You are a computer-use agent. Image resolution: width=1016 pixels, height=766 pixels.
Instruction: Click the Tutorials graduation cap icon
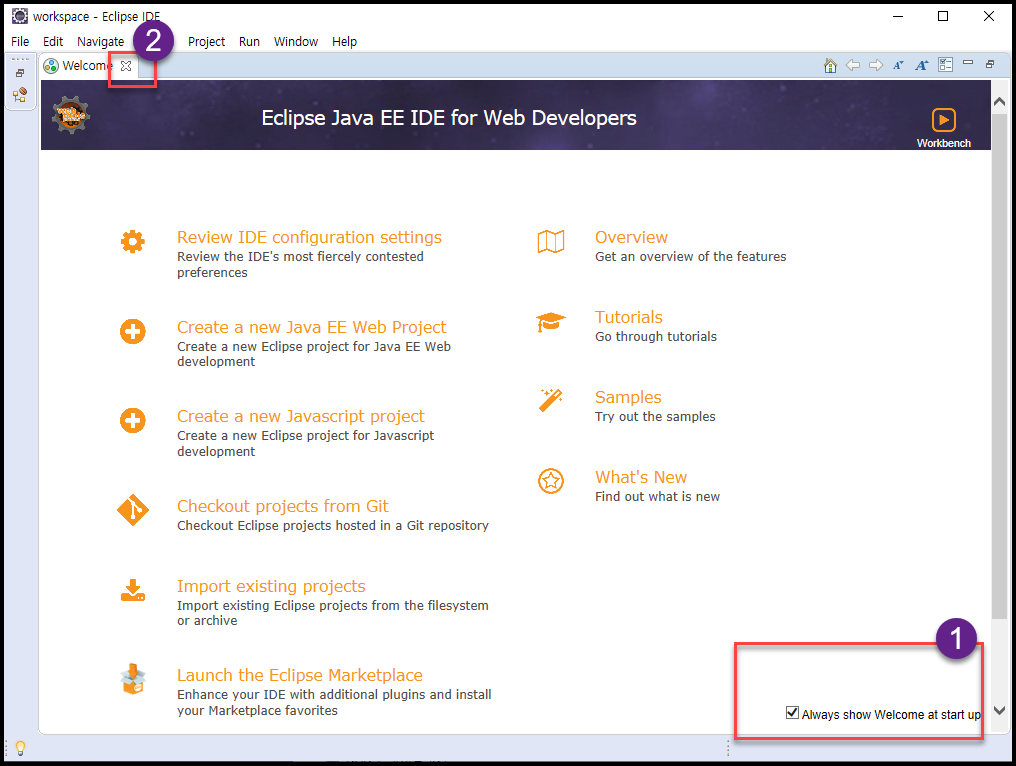[x=551, y=322]
